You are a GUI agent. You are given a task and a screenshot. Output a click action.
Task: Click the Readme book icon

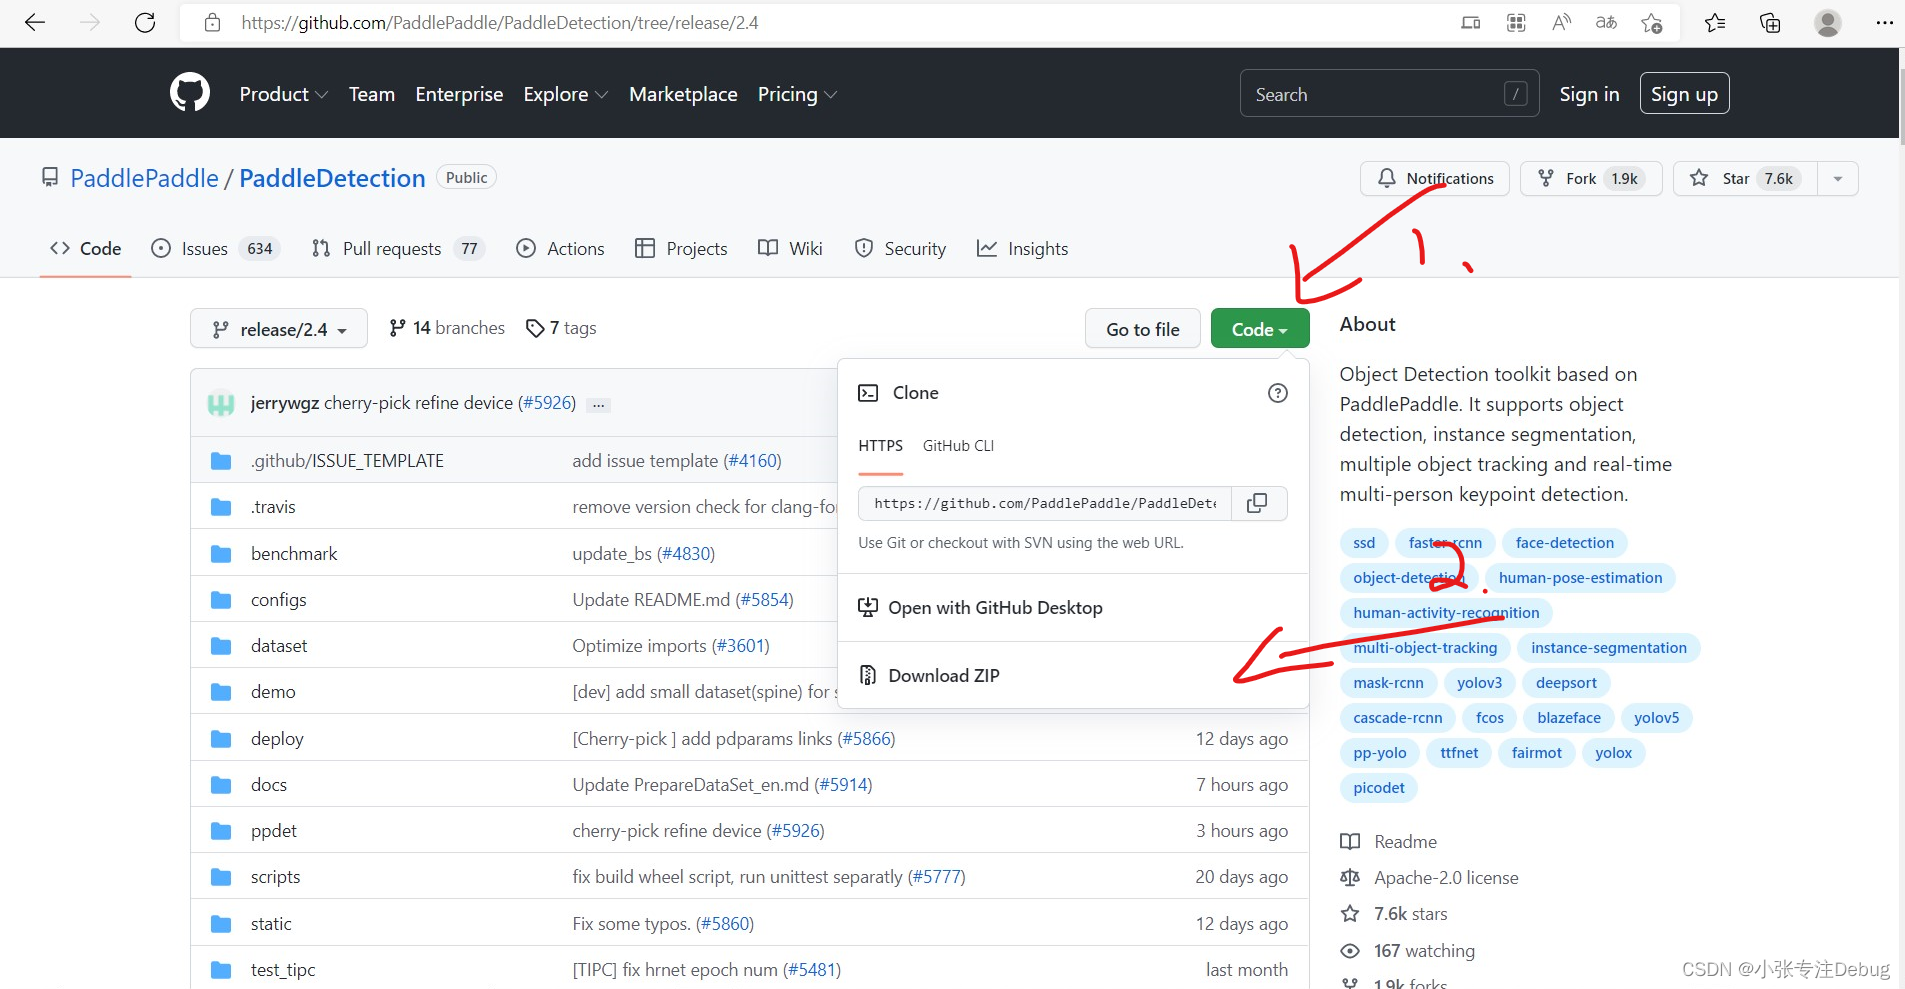point(1350,842)
